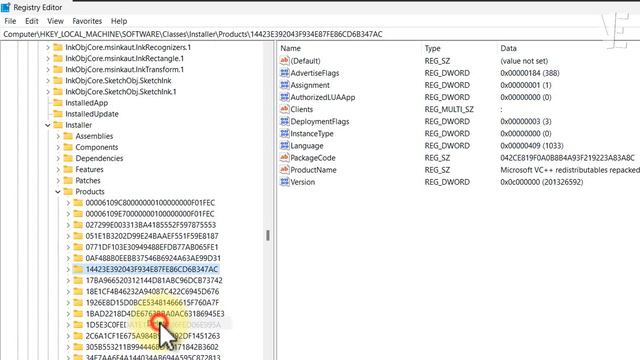Open the File menu
Viewport: 640px width, 360px height.
[x=10, y=21]
